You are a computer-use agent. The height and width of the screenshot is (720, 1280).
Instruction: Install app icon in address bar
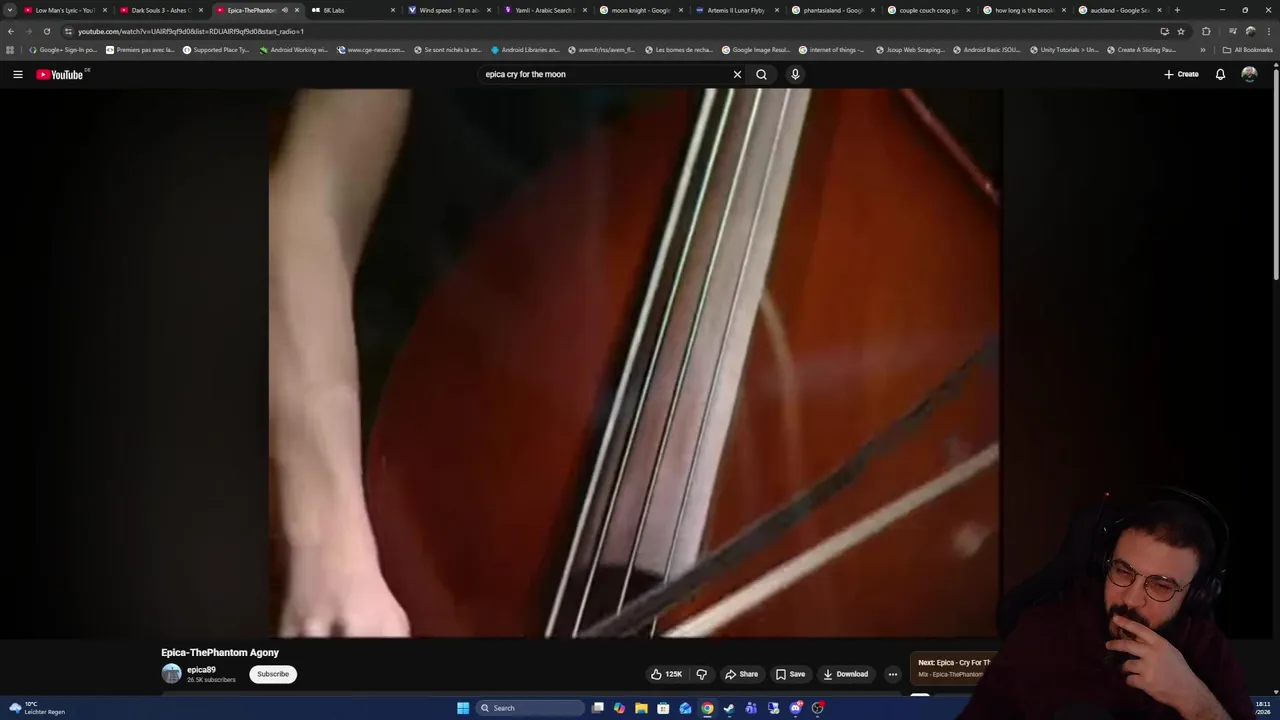point(1164,31)
